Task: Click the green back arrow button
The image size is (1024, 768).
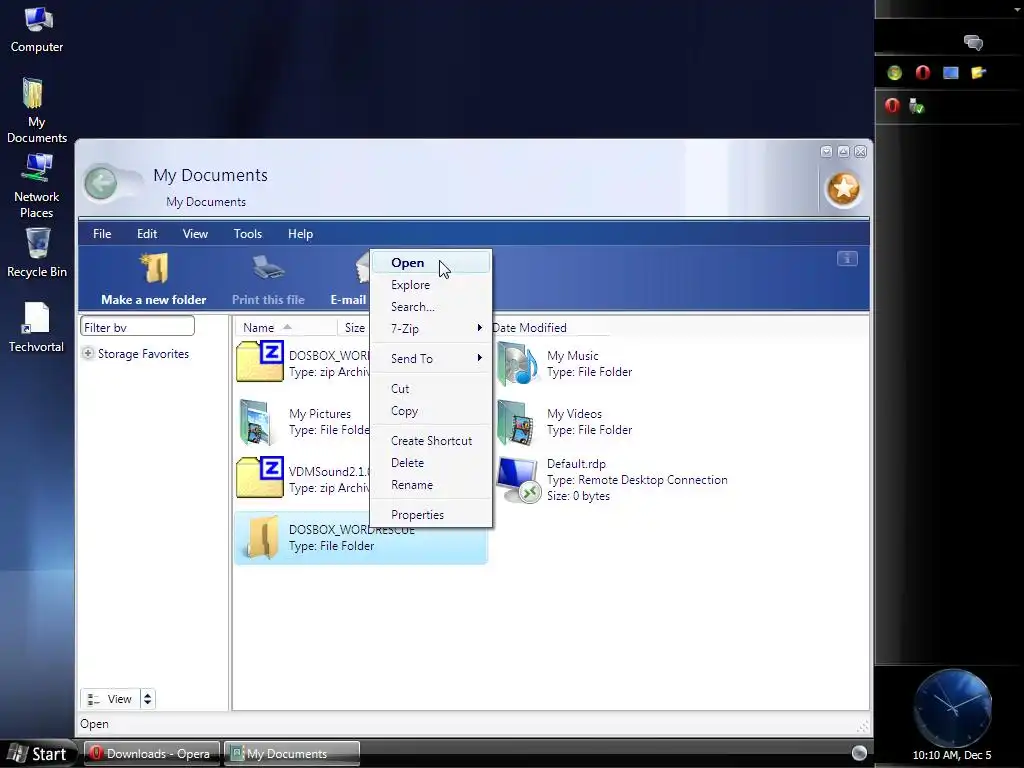Action: pos(101,184)
